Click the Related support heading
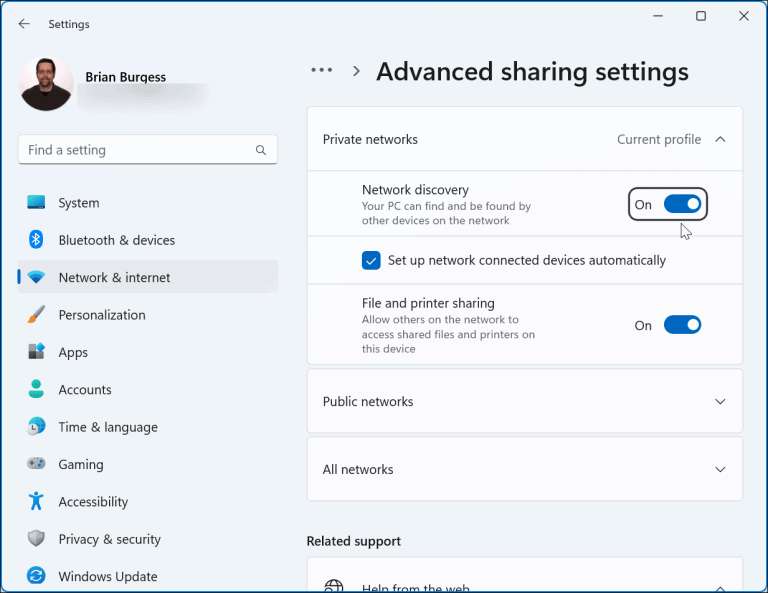 (354, 541)
